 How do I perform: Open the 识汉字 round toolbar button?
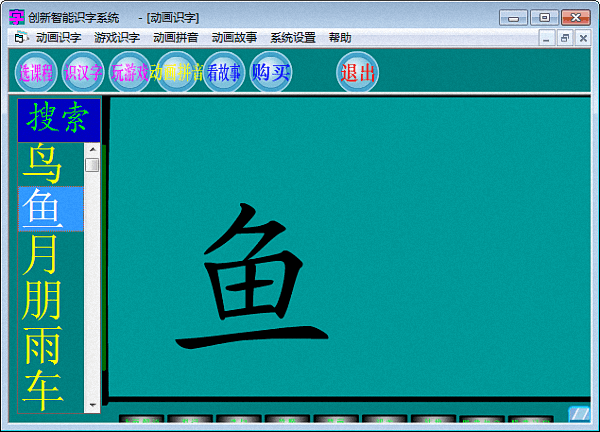click(x=83, y=72)
